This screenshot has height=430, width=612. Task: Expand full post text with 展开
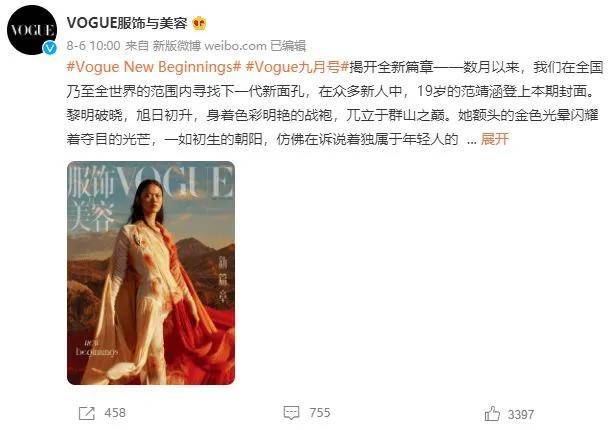click(495, 139)
